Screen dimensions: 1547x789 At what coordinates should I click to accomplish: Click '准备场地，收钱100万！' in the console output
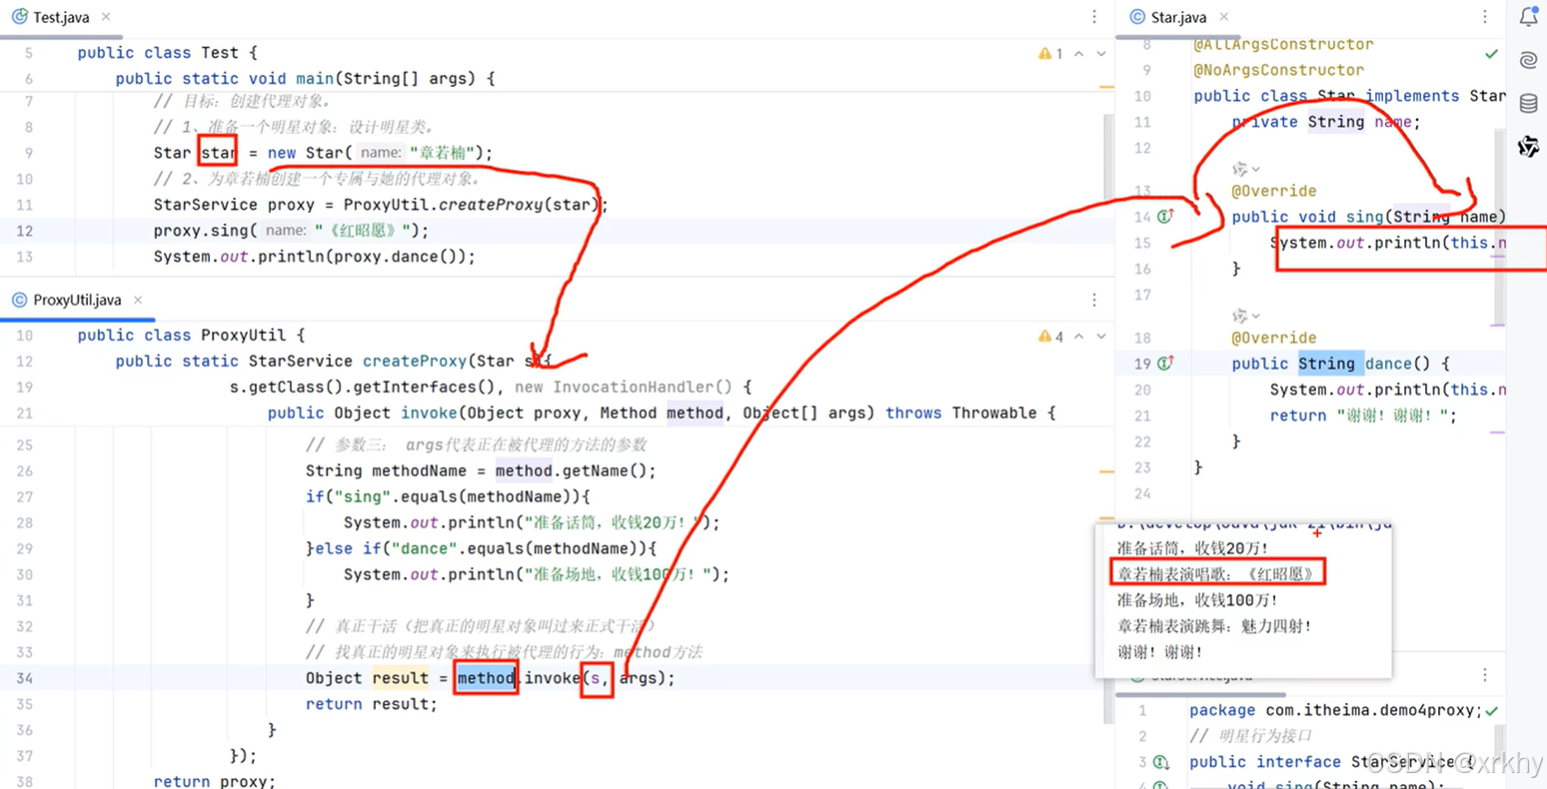(1197, 600)
